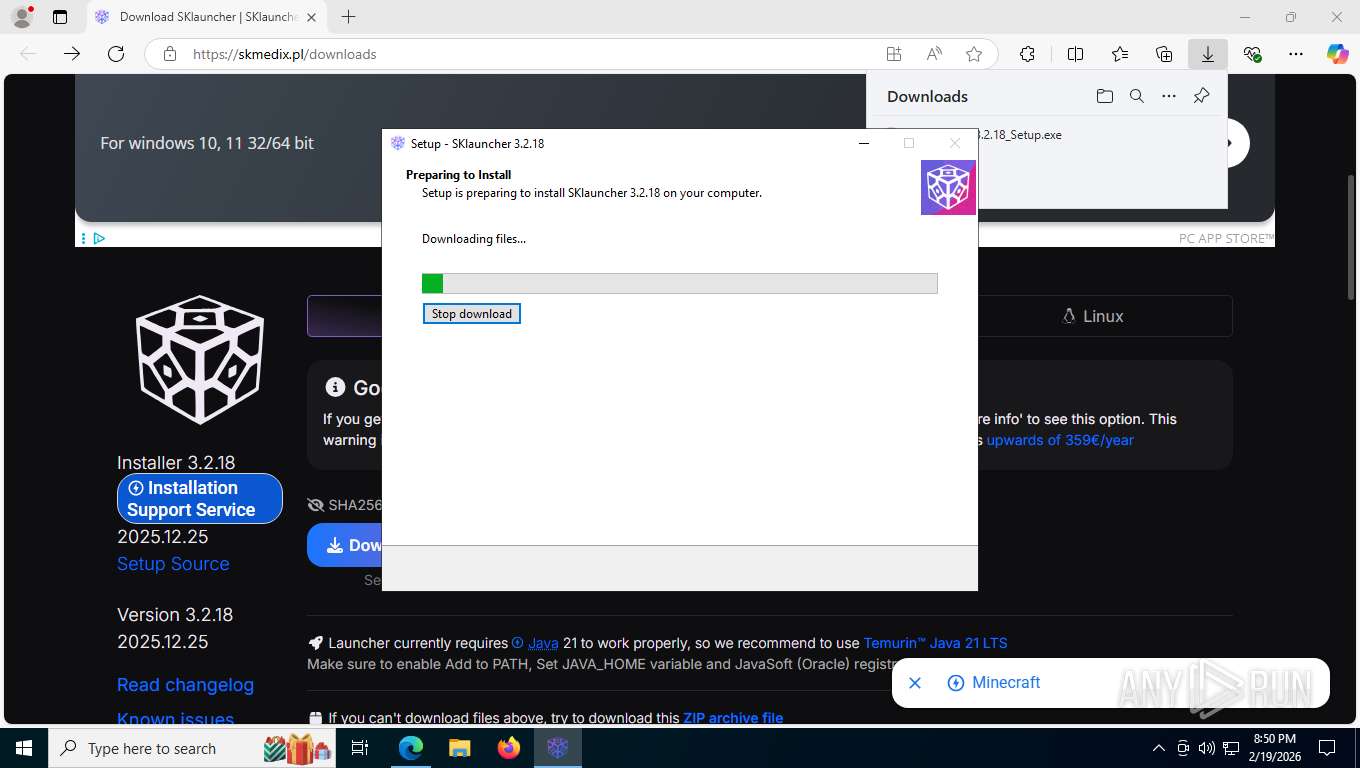The image size is (1360, 768).
Task: Open SKlauncher setup from the taskbar
Action: [x=557, y=748]
